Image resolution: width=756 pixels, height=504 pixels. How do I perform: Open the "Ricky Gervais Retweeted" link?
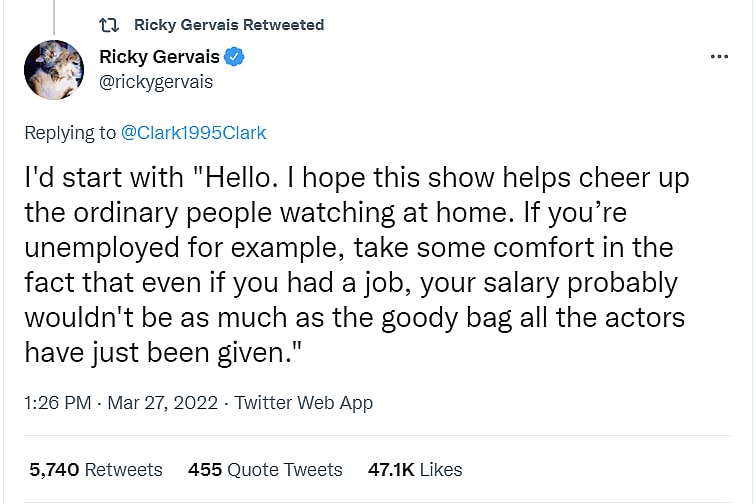click(x=228, y=24)
